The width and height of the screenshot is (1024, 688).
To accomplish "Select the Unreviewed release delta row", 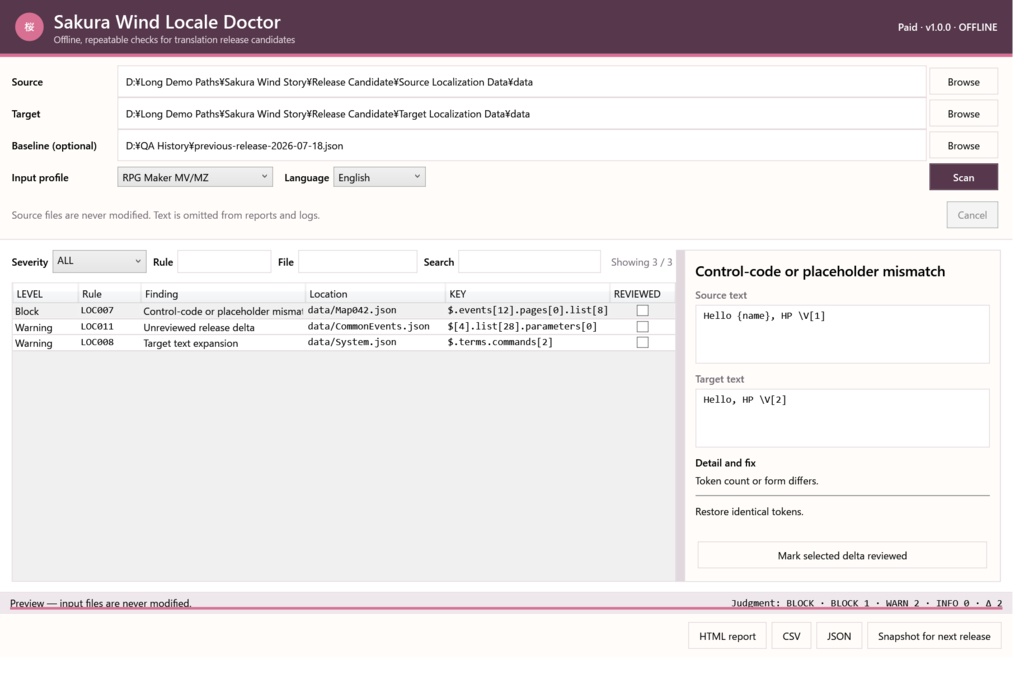I will click(344, 326).
